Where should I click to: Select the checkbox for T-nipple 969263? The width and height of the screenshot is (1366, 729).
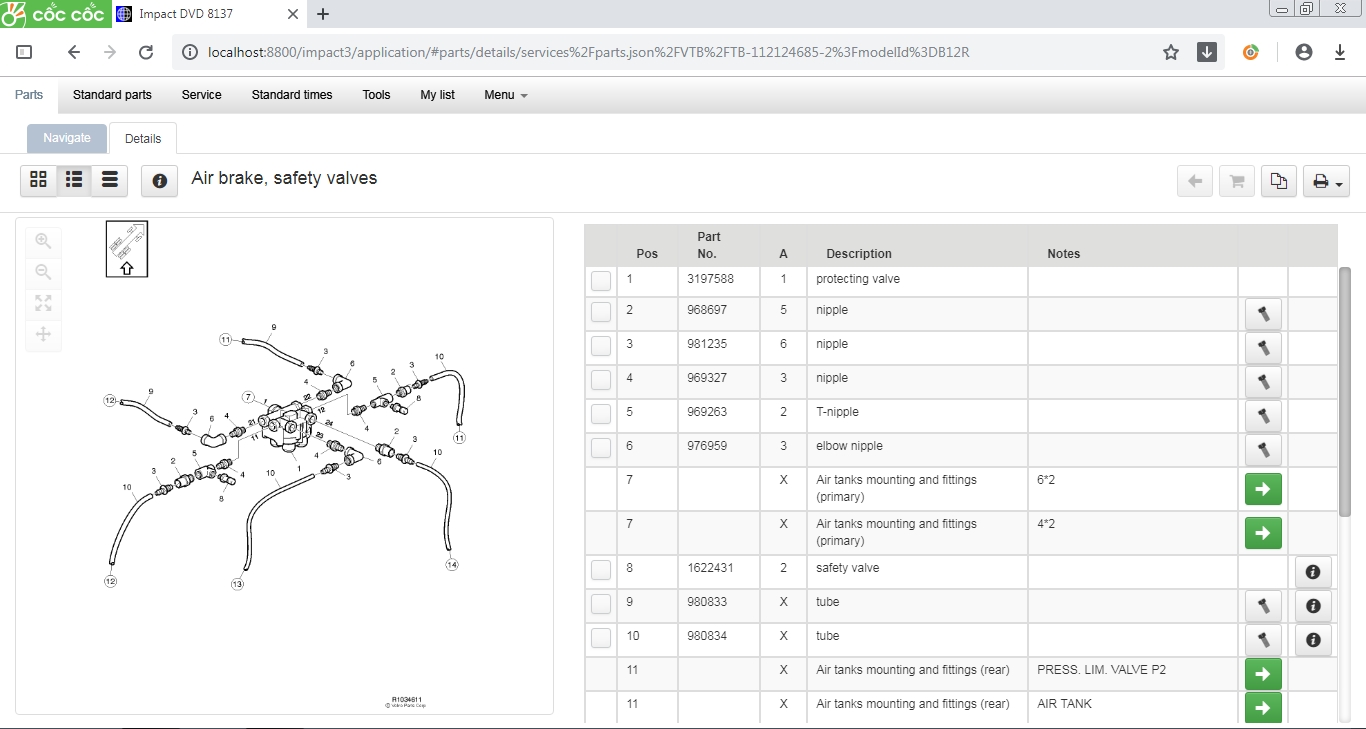coord(601,413)
